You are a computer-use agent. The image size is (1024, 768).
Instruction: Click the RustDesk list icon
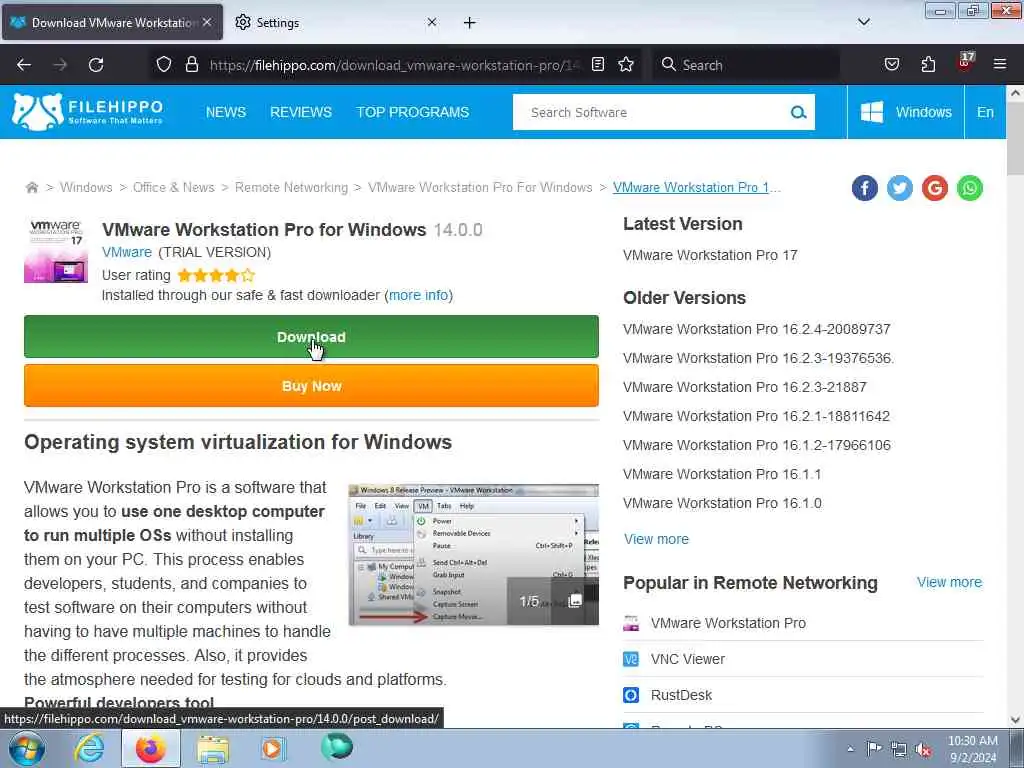(x=631, y=695)
